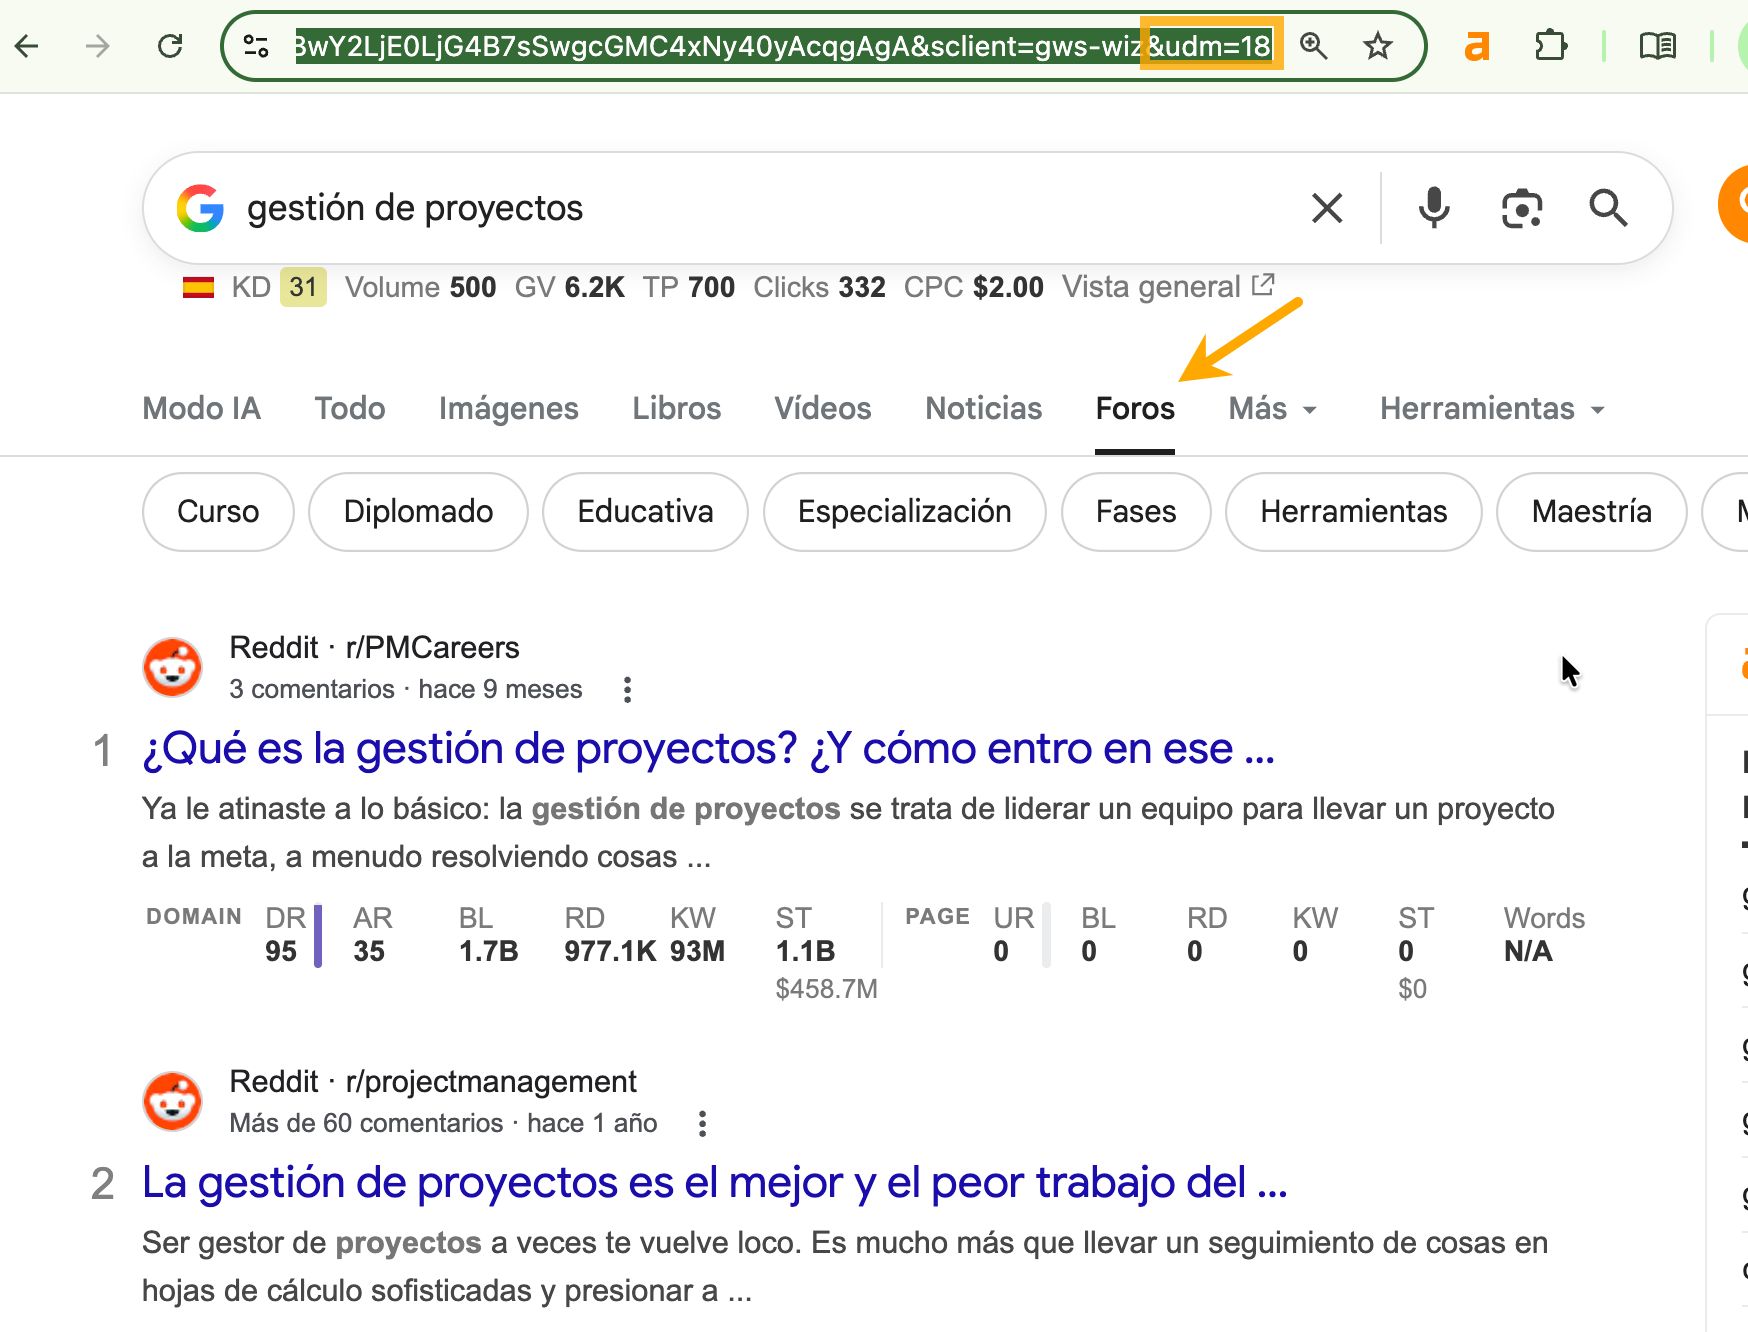Search by image with Google Lens
Screen dimensions: 1748x1332
pyautogui.click(x=1522, y=208)
